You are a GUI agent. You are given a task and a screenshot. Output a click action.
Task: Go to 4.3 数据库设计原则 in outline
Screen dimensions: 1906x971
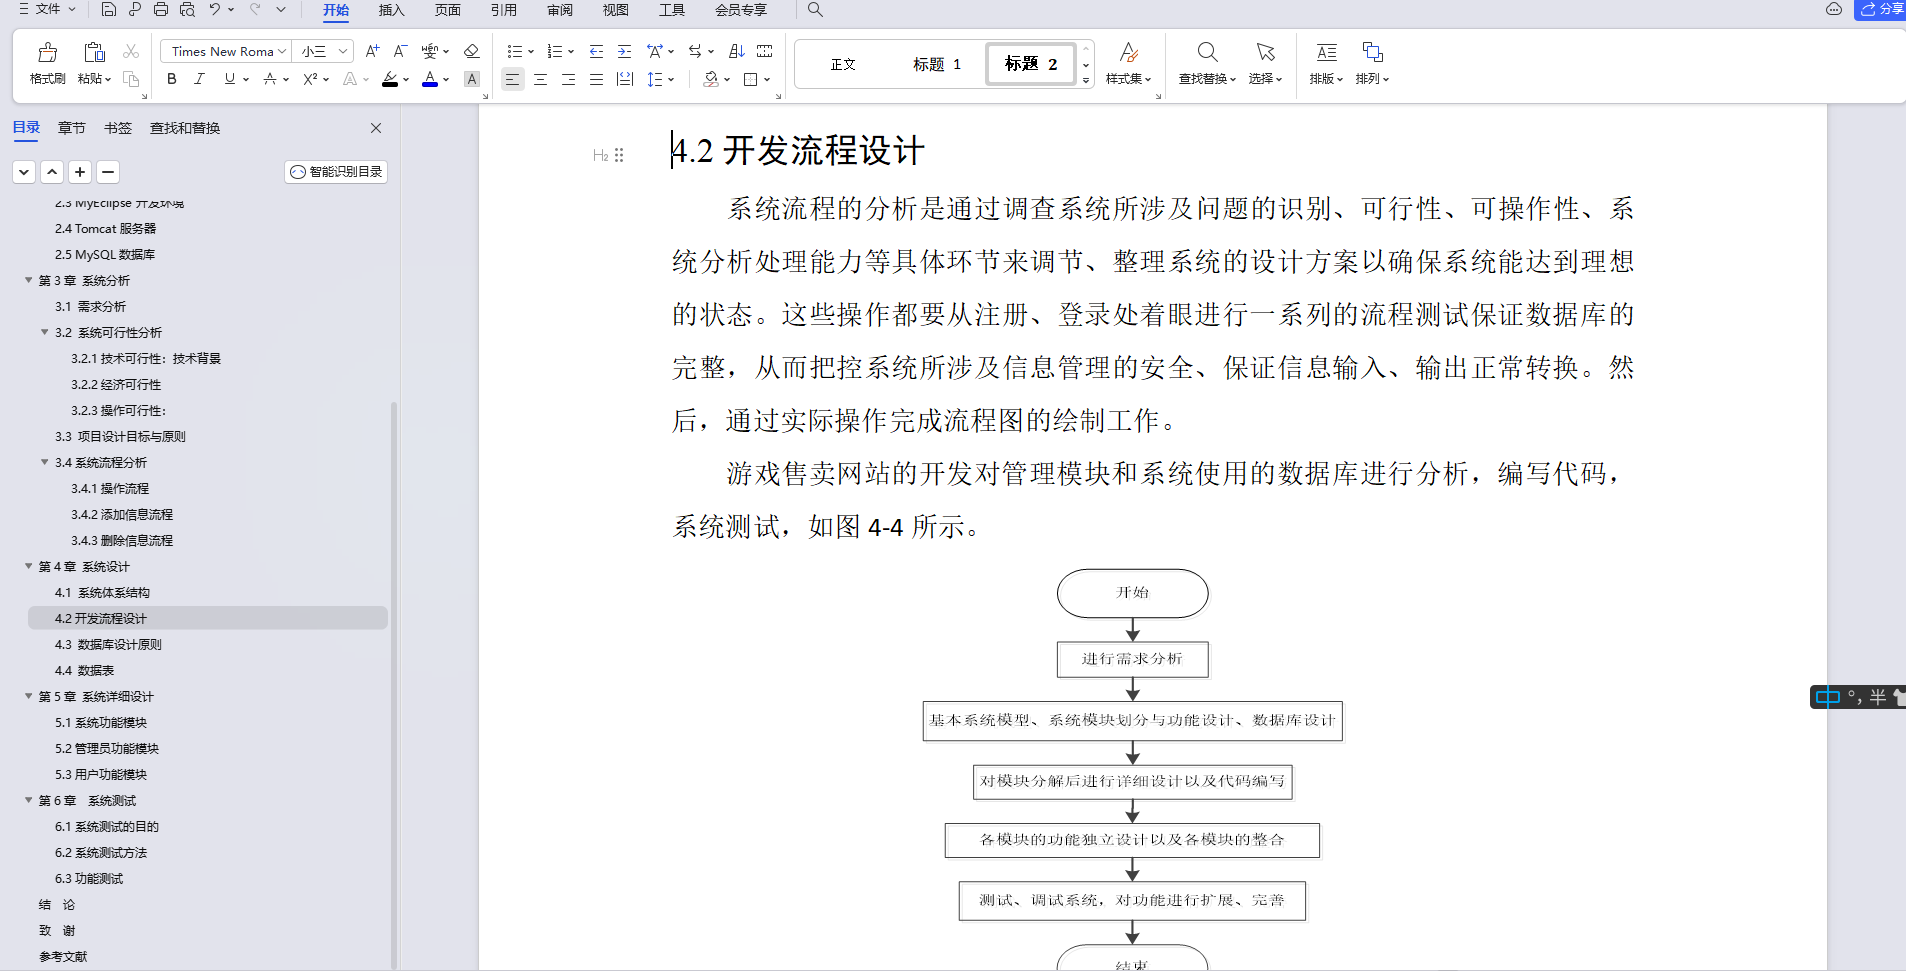tap(108, 644)
